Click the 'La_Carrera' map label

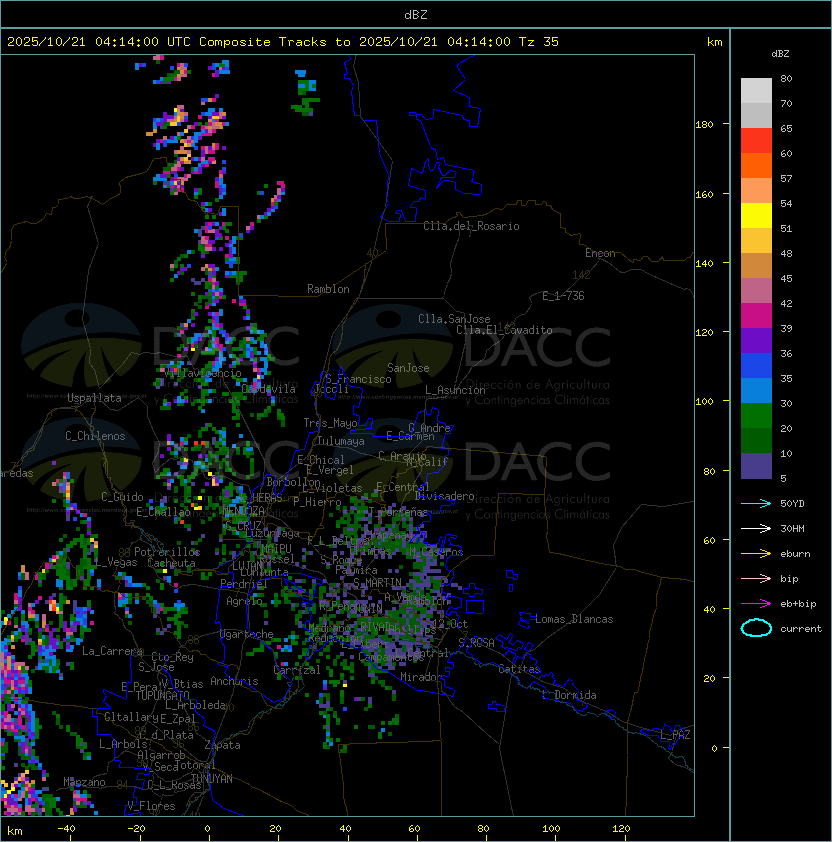pyautogui.click(x=112, y=651)
